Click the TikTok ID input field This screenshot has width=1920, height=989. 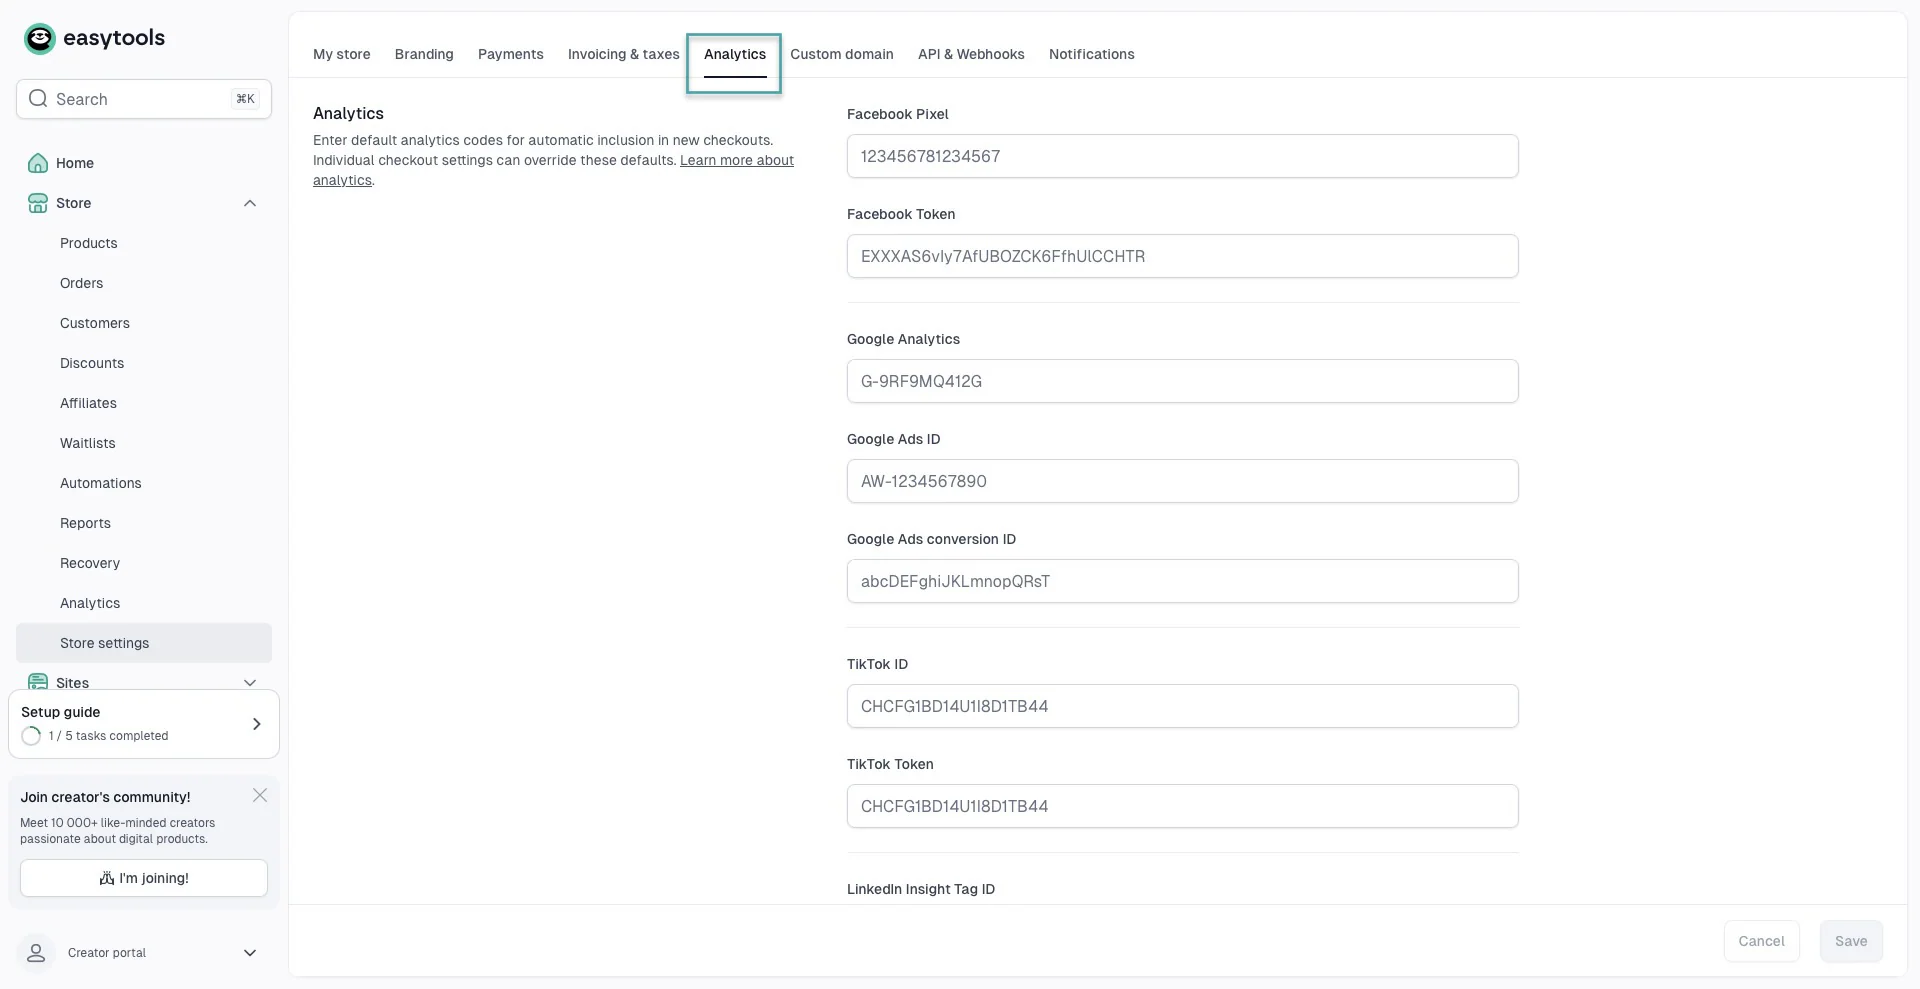(x=1183, y=706)
